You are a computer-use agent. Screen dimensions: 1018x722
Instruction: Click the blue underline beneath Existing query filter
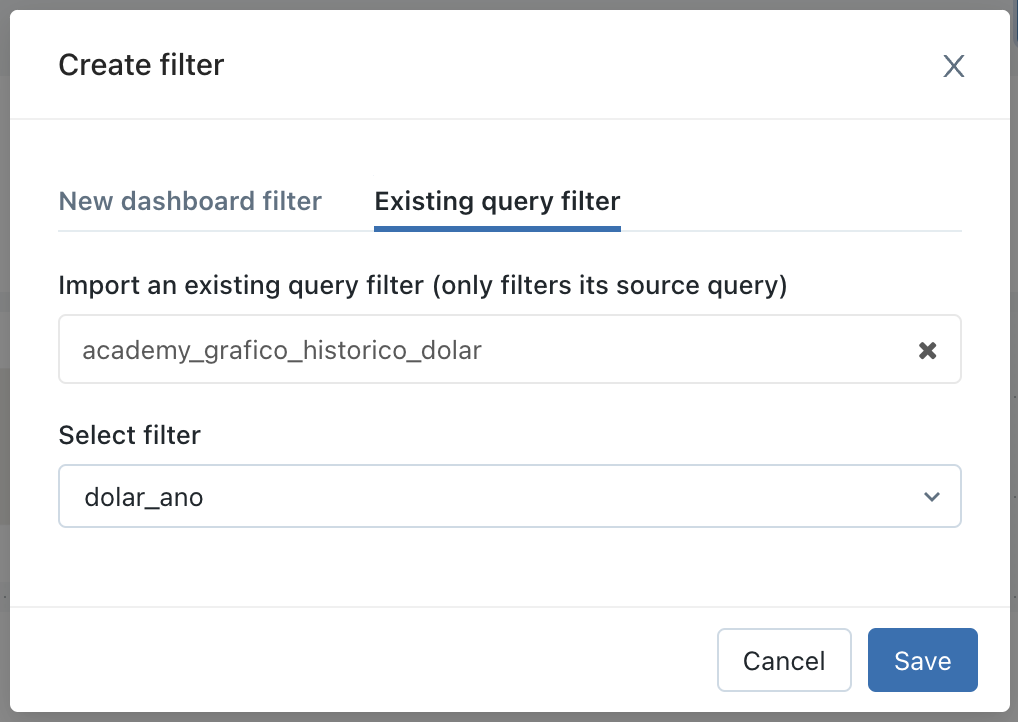[x=497, y=228]
